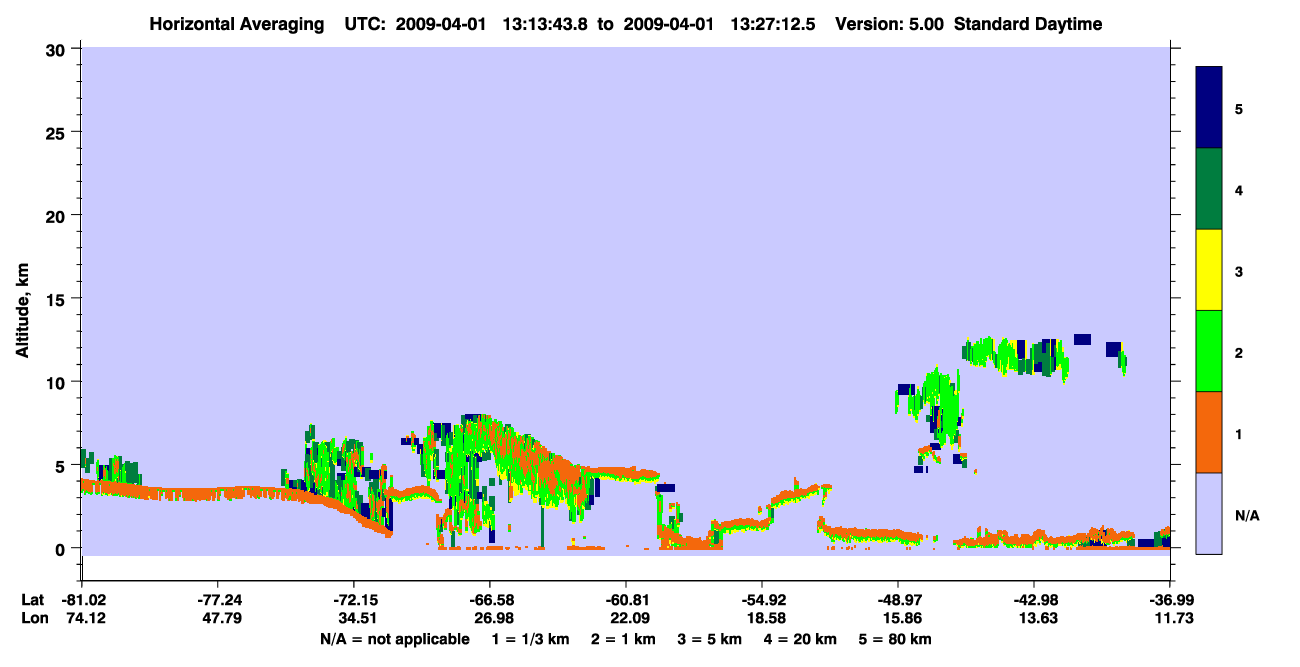This screenshot has height=667, width=1300.
Task: Click the longitude value 13.63
Action: pos(1036,618)
